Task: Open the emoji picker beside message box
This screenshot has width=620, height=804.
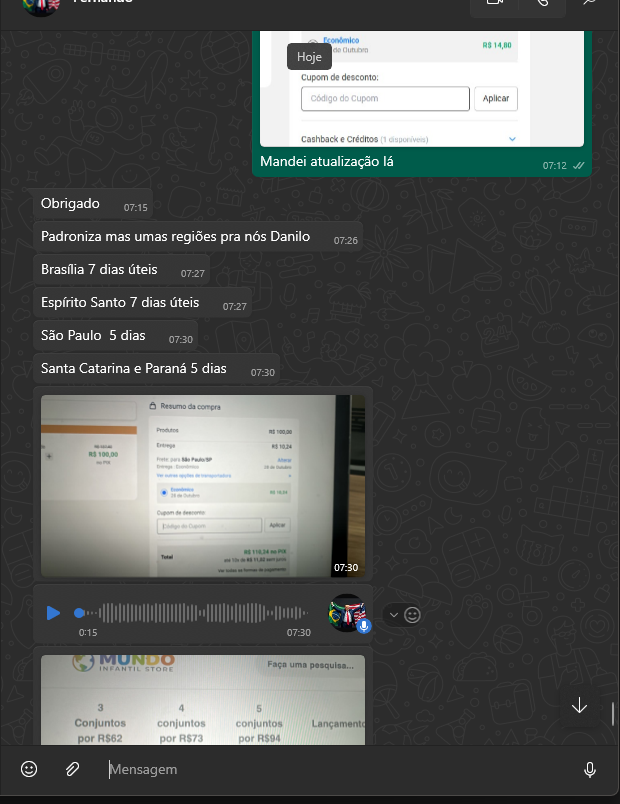Action: pyautogui.click(x=29, y=769)
